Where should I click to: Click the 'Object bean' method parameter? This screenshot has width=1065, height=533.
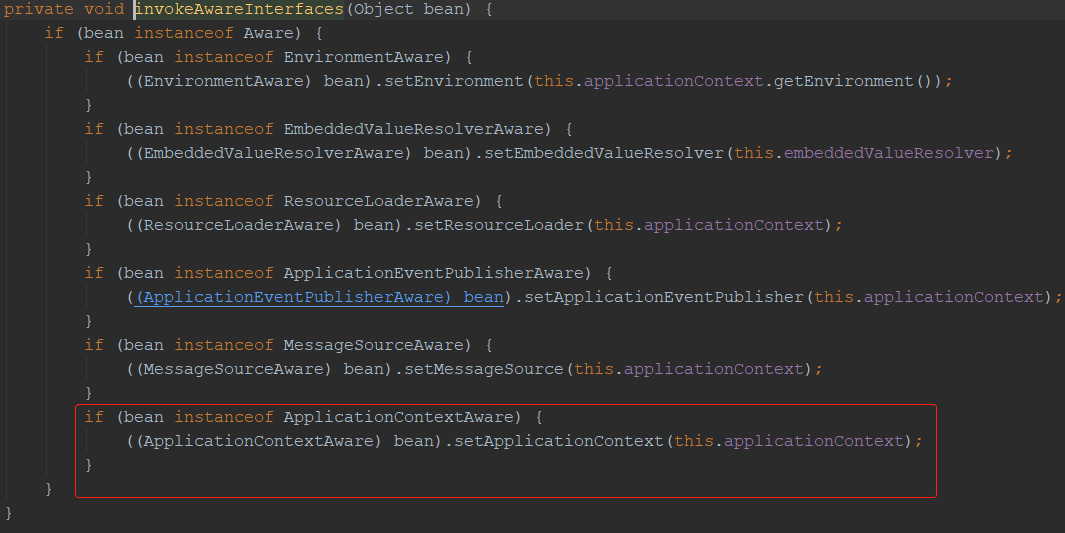(x=413, y=10)
